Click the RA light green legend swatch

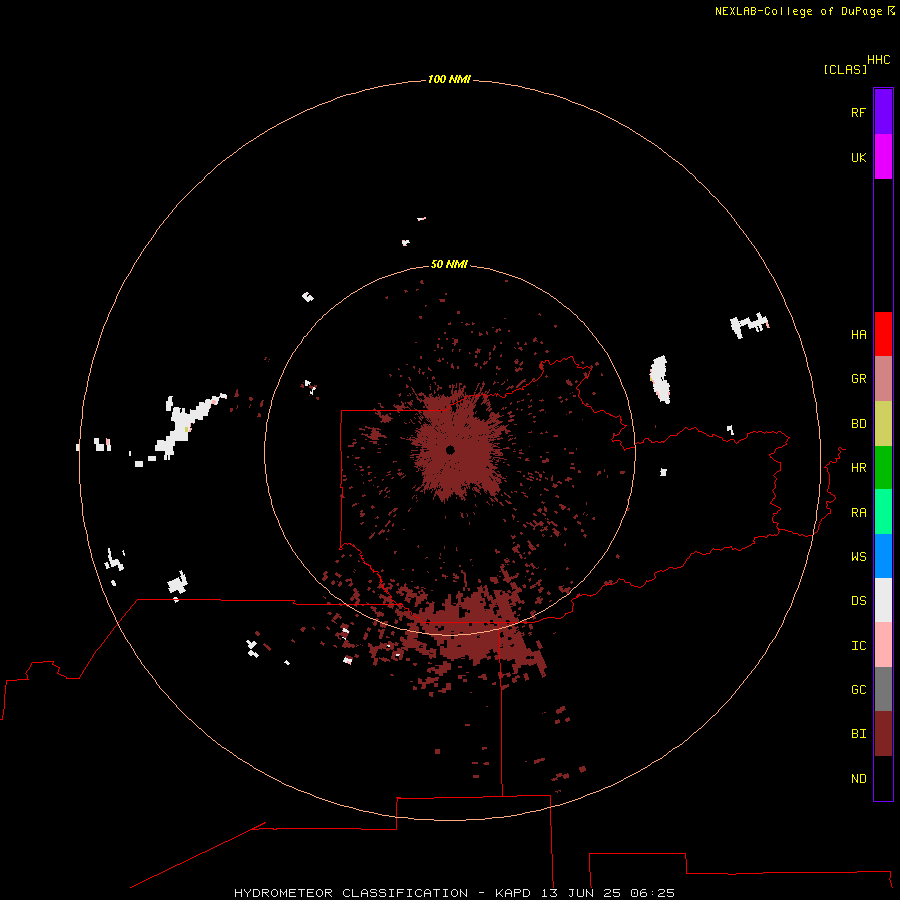tap(883, 512)
